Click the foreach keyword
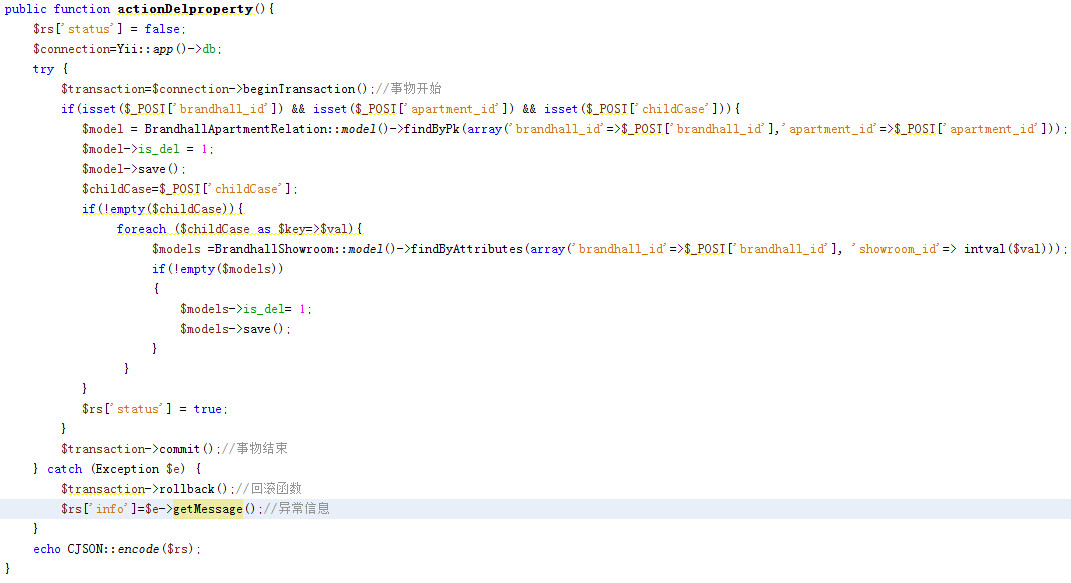The height and width of the screenshot is (583, 1071). [x=141, y=229]
